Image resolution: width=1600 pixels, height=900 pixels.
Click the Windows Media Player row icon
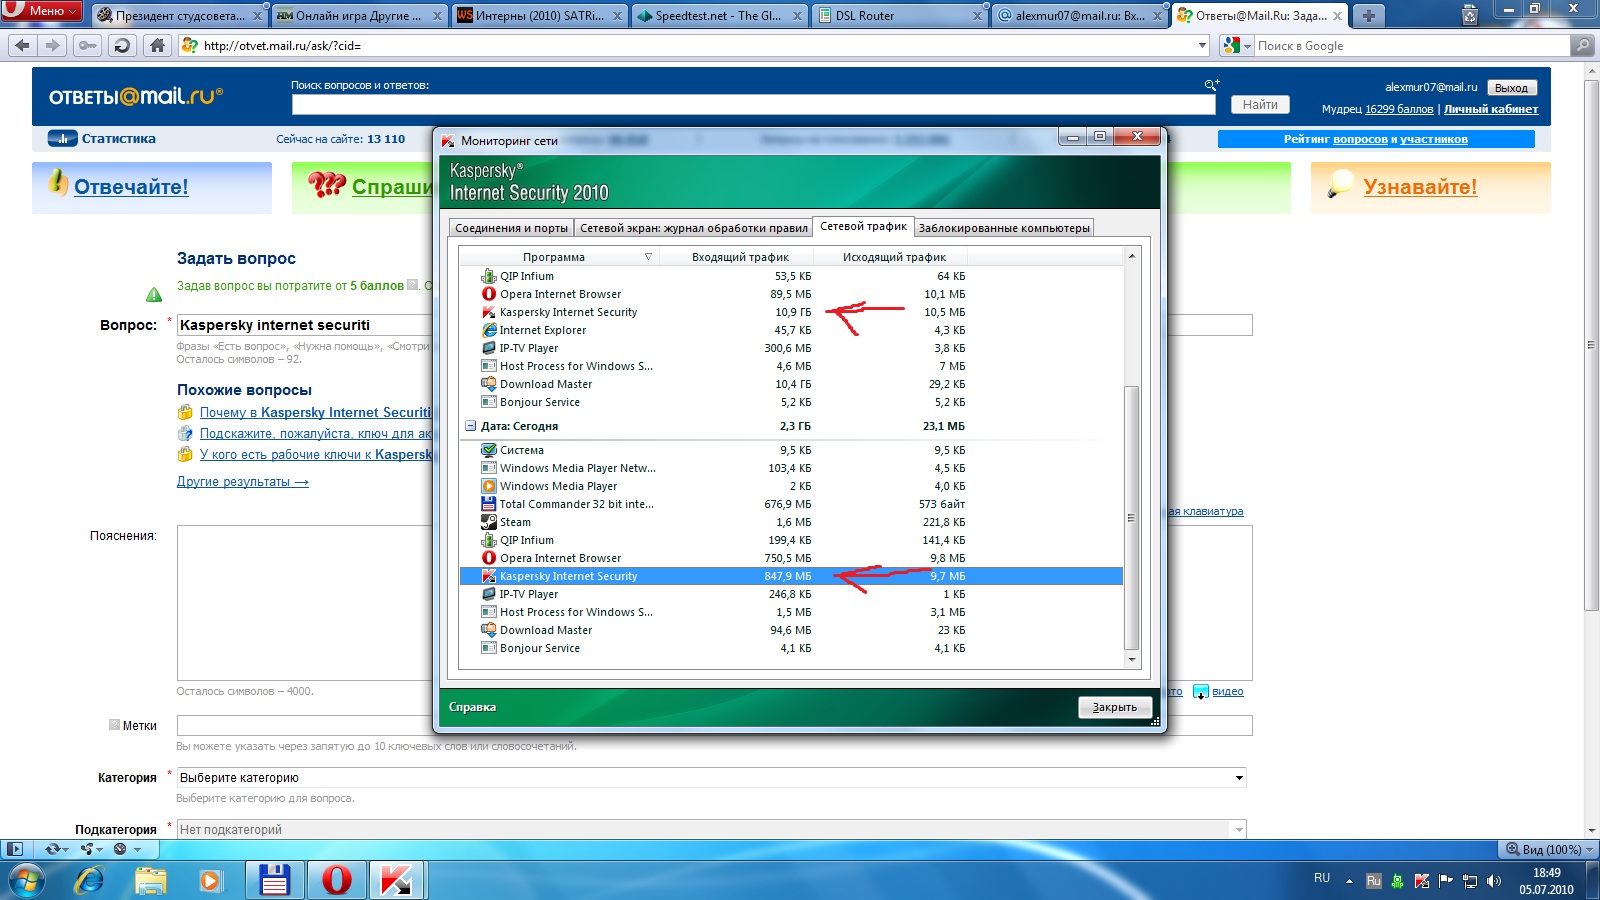click(x=489, y=486)
